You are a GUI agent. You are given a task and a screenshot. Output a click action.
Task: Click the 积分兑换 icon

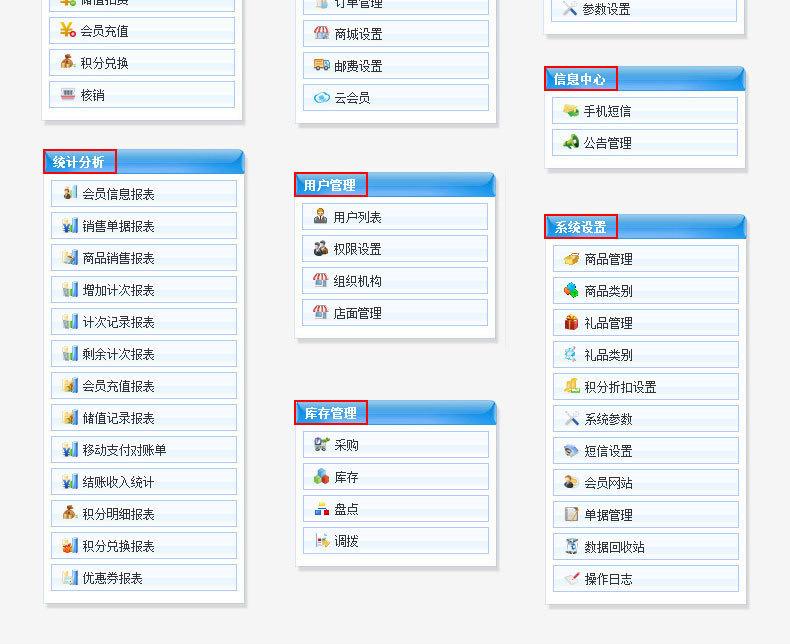click(x=67, y=63)
